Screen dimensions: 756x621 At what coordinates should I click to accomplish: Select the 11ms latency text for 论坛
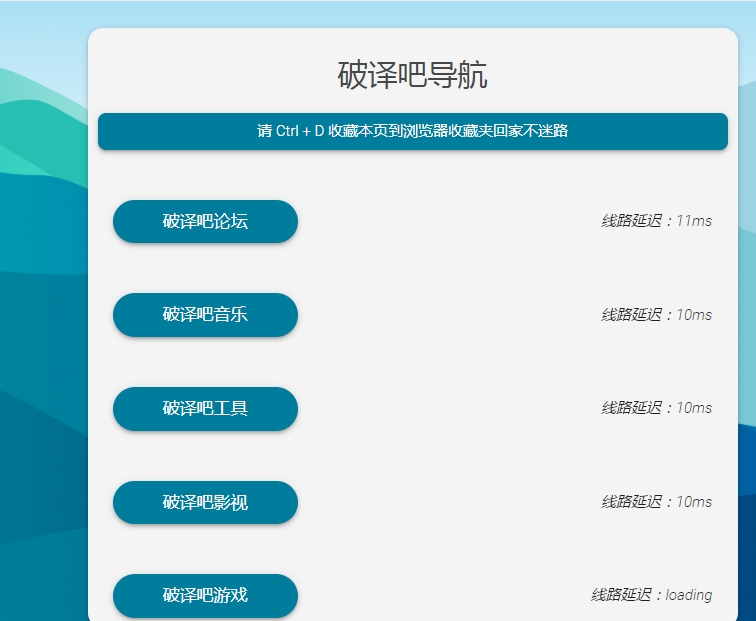coord(694,221)
